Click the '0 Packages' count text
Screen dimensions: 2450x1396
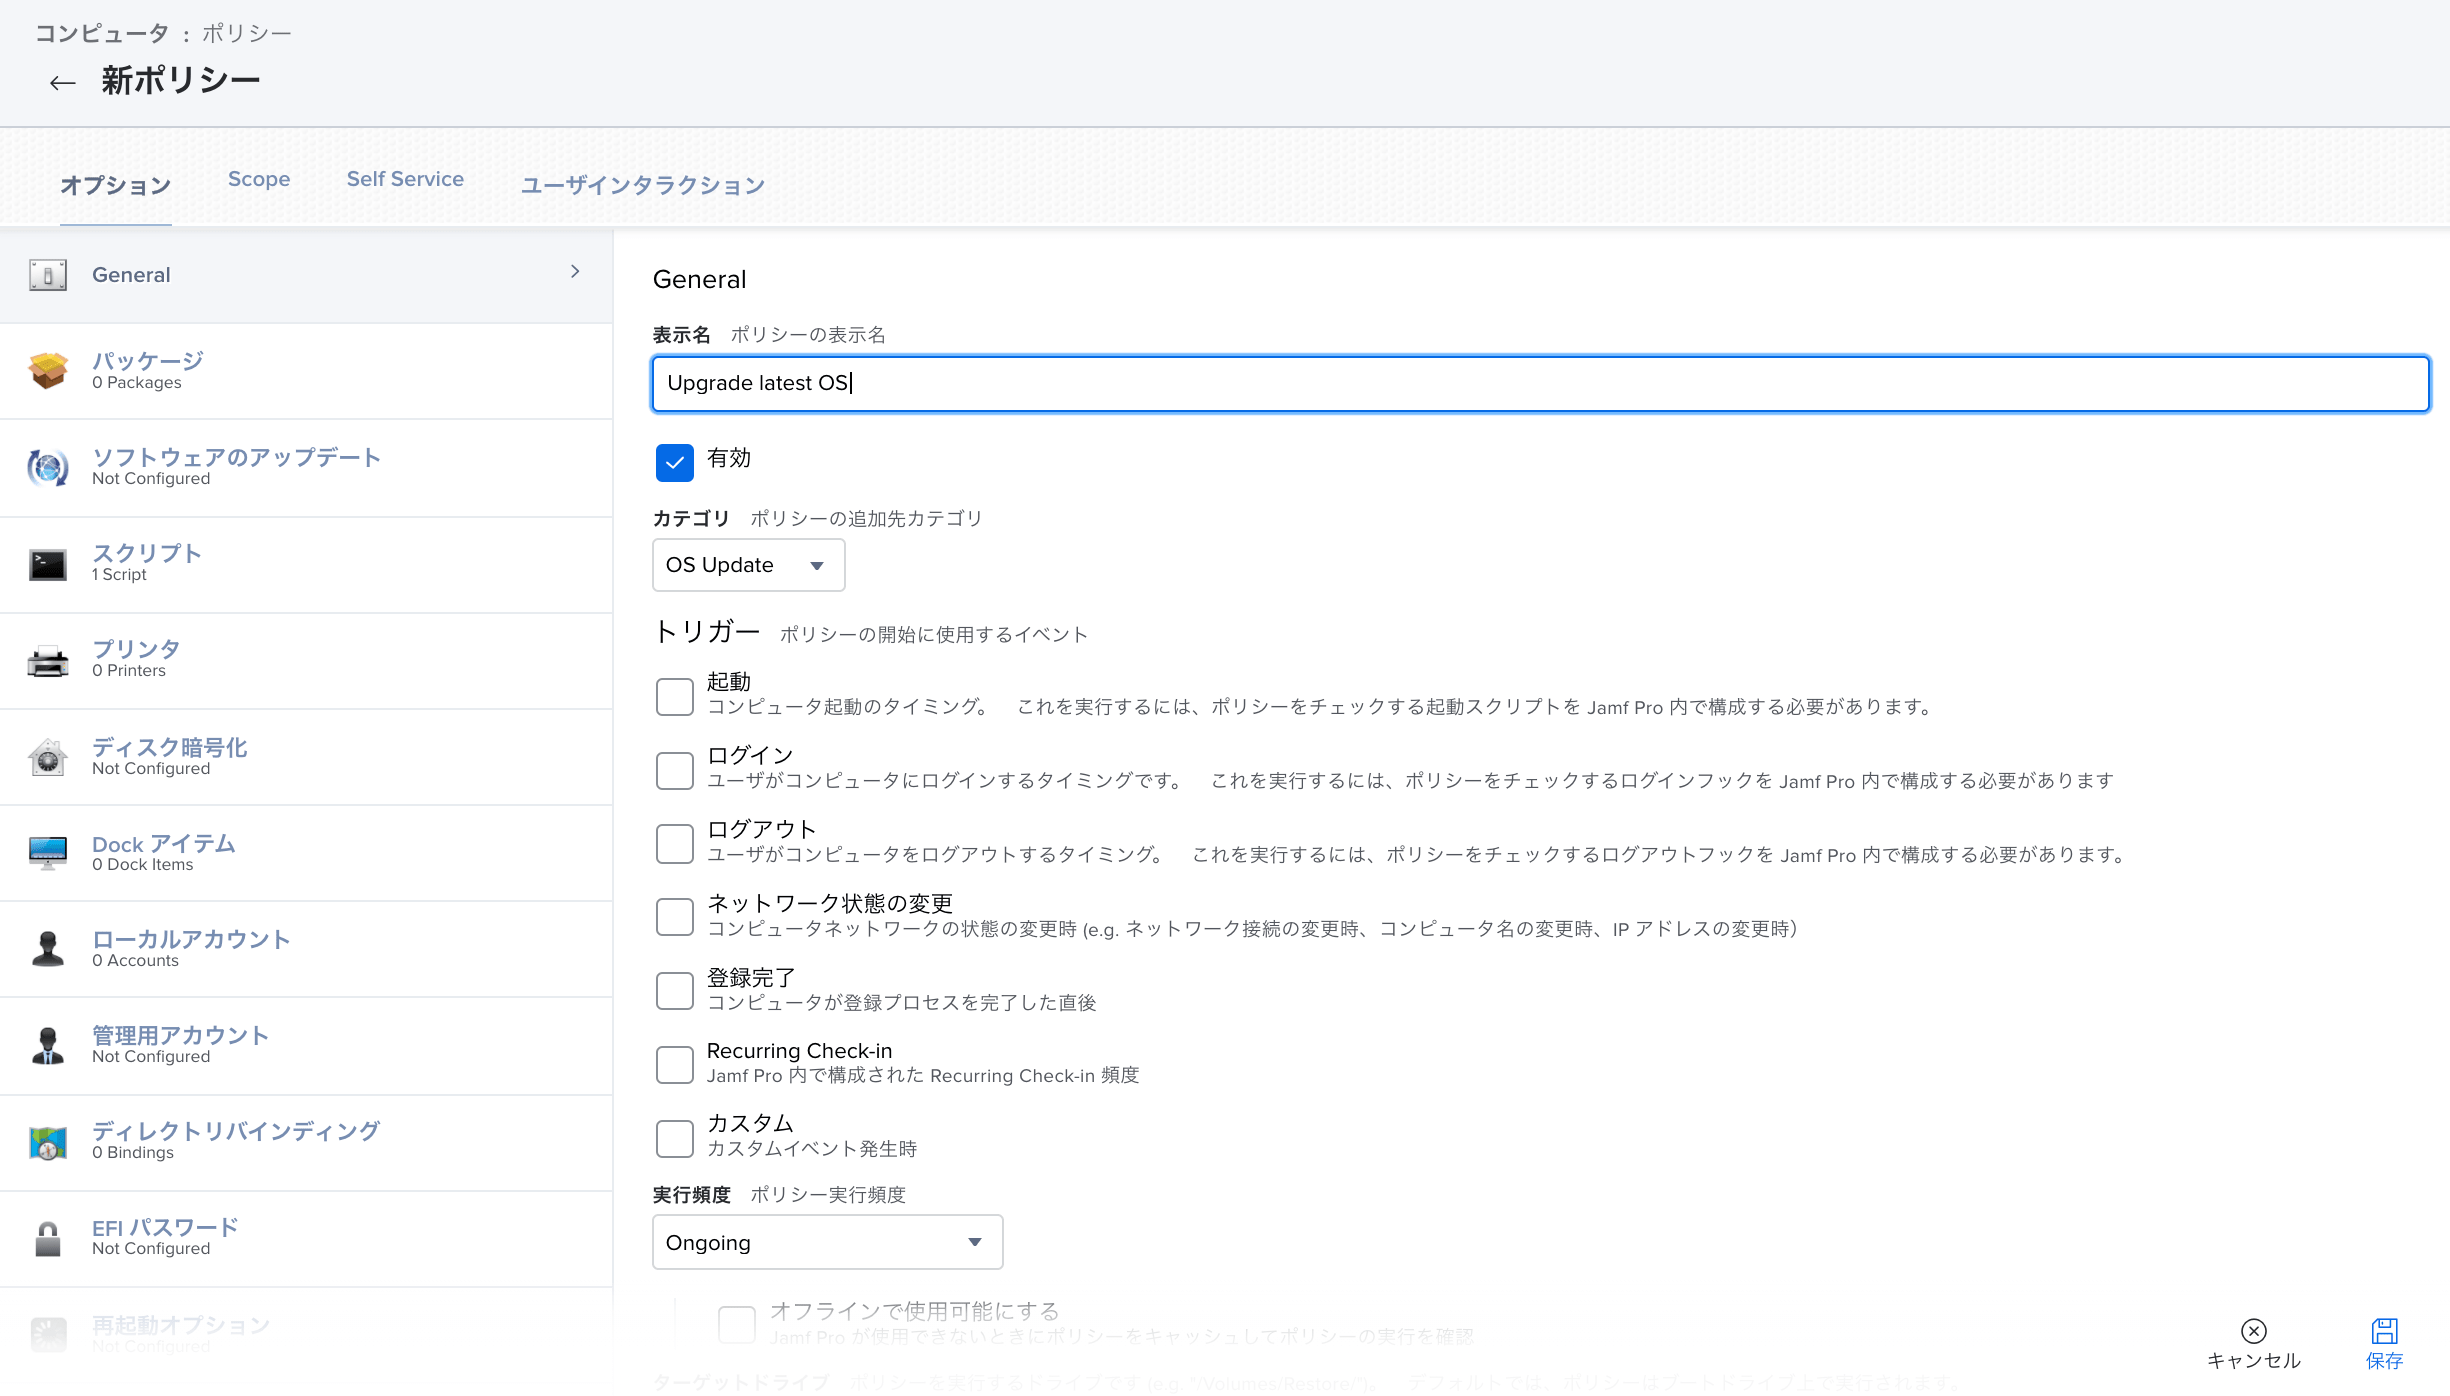tap(137, 383)
